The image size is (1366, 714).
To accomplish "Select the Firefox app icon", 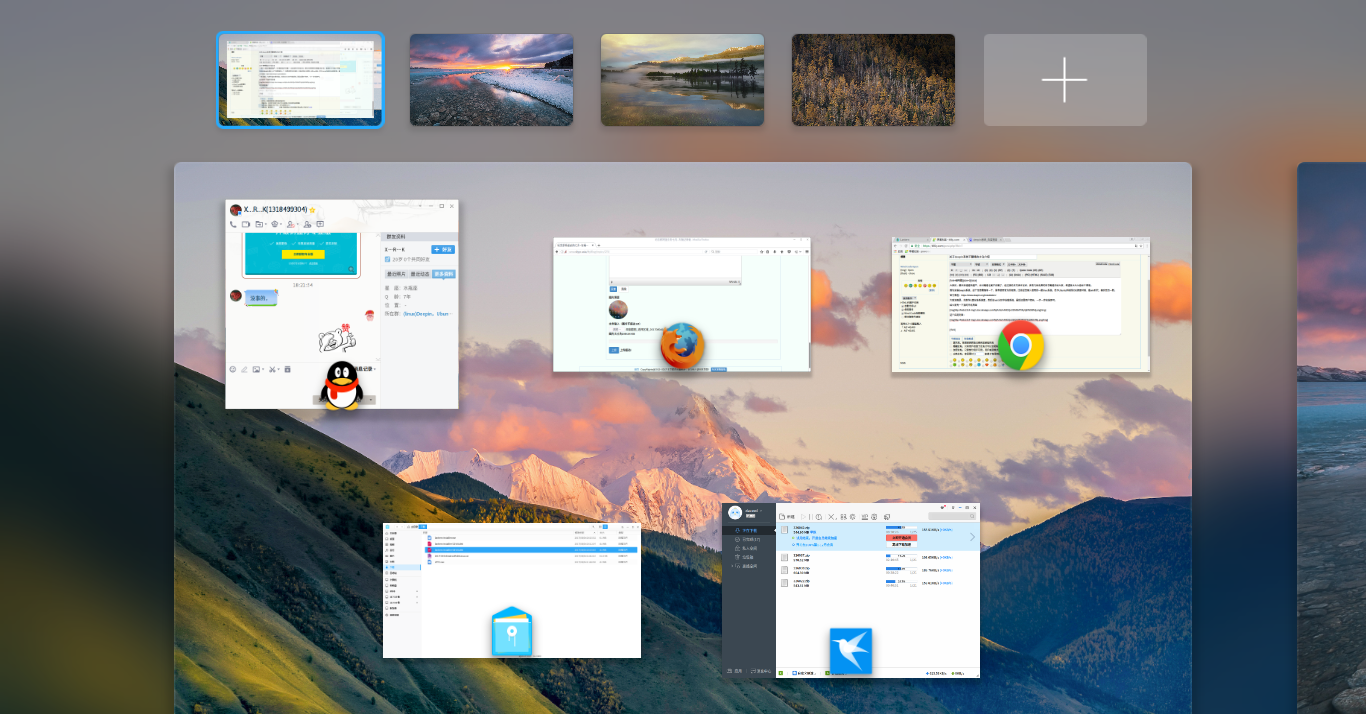I will click(x=682, y=346).
